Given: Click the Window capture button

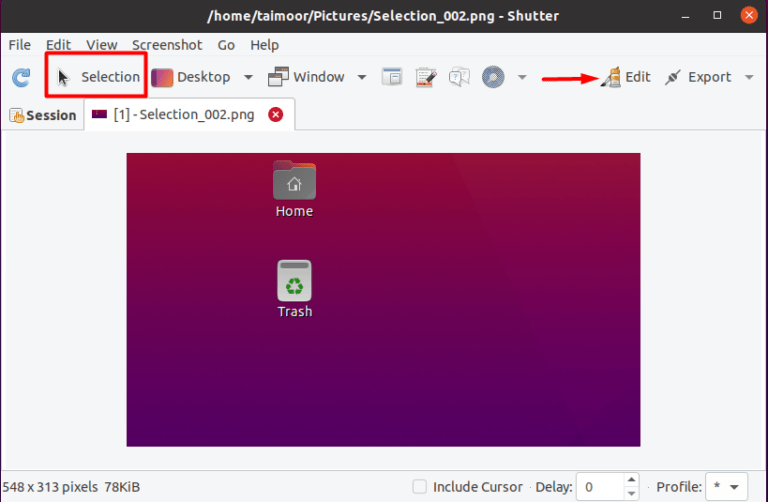Looking at the screenshot, I should 306,77.
